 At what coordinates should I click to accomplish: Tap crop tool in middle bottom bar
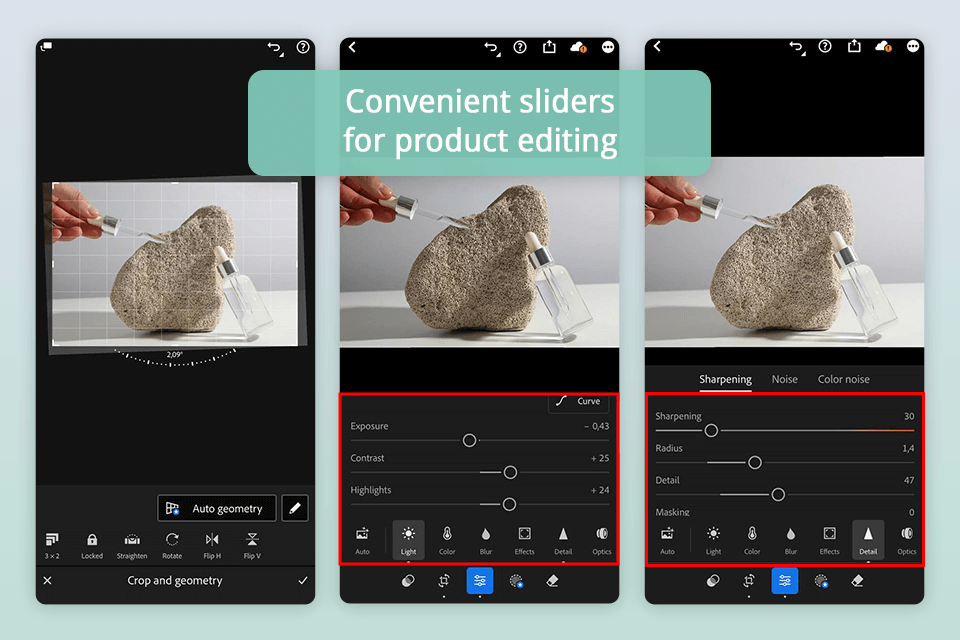pyautogui.click(x=444, y=581)
